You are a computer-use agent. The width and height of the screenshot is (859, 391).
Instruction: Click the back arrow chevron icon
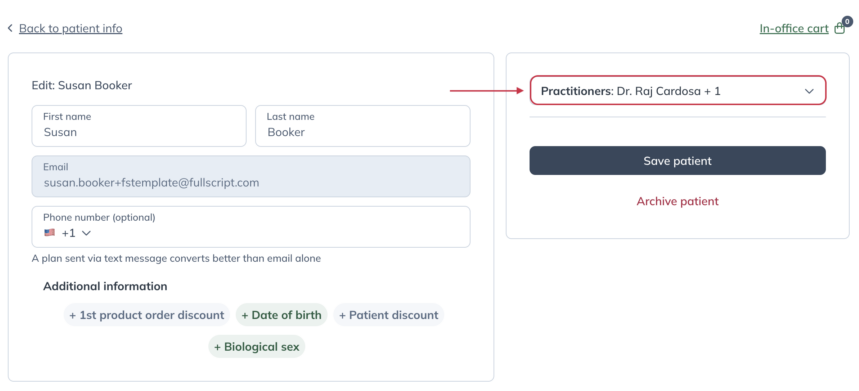tap(10, 28)
